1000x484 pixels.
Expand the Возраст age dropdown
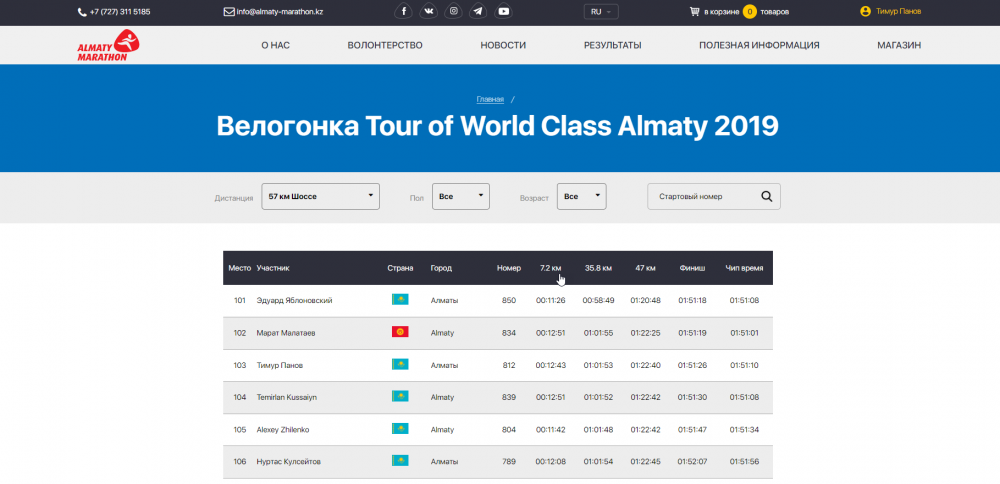point(581,197)
